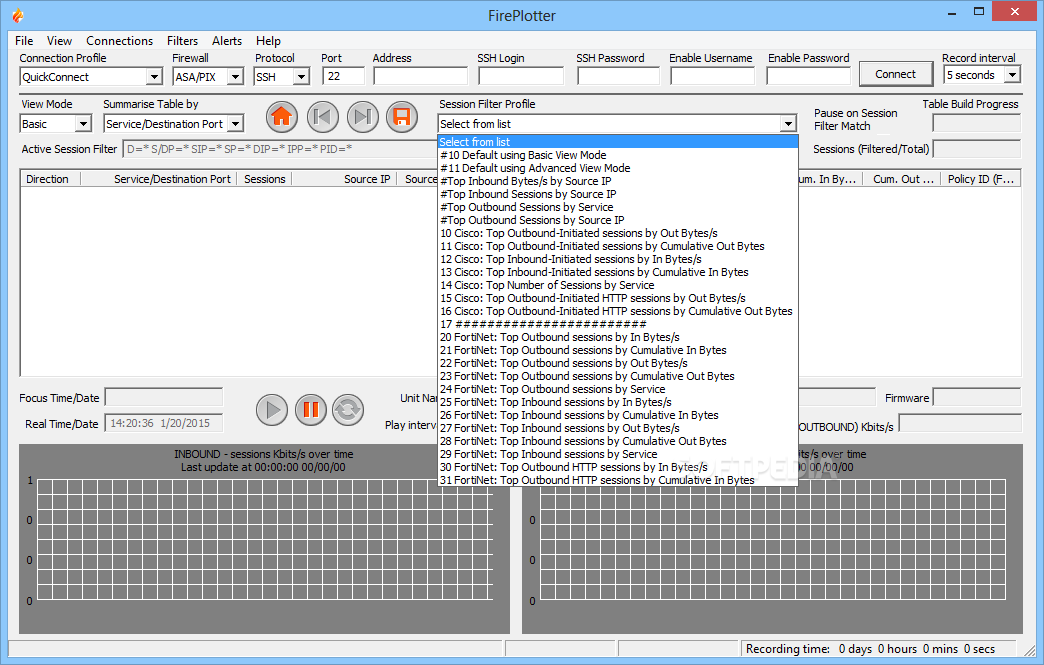This screenshot has width=1044, height=665.
Task: Expand the Summarise Table by dropdown
Action: pos(235,124)
